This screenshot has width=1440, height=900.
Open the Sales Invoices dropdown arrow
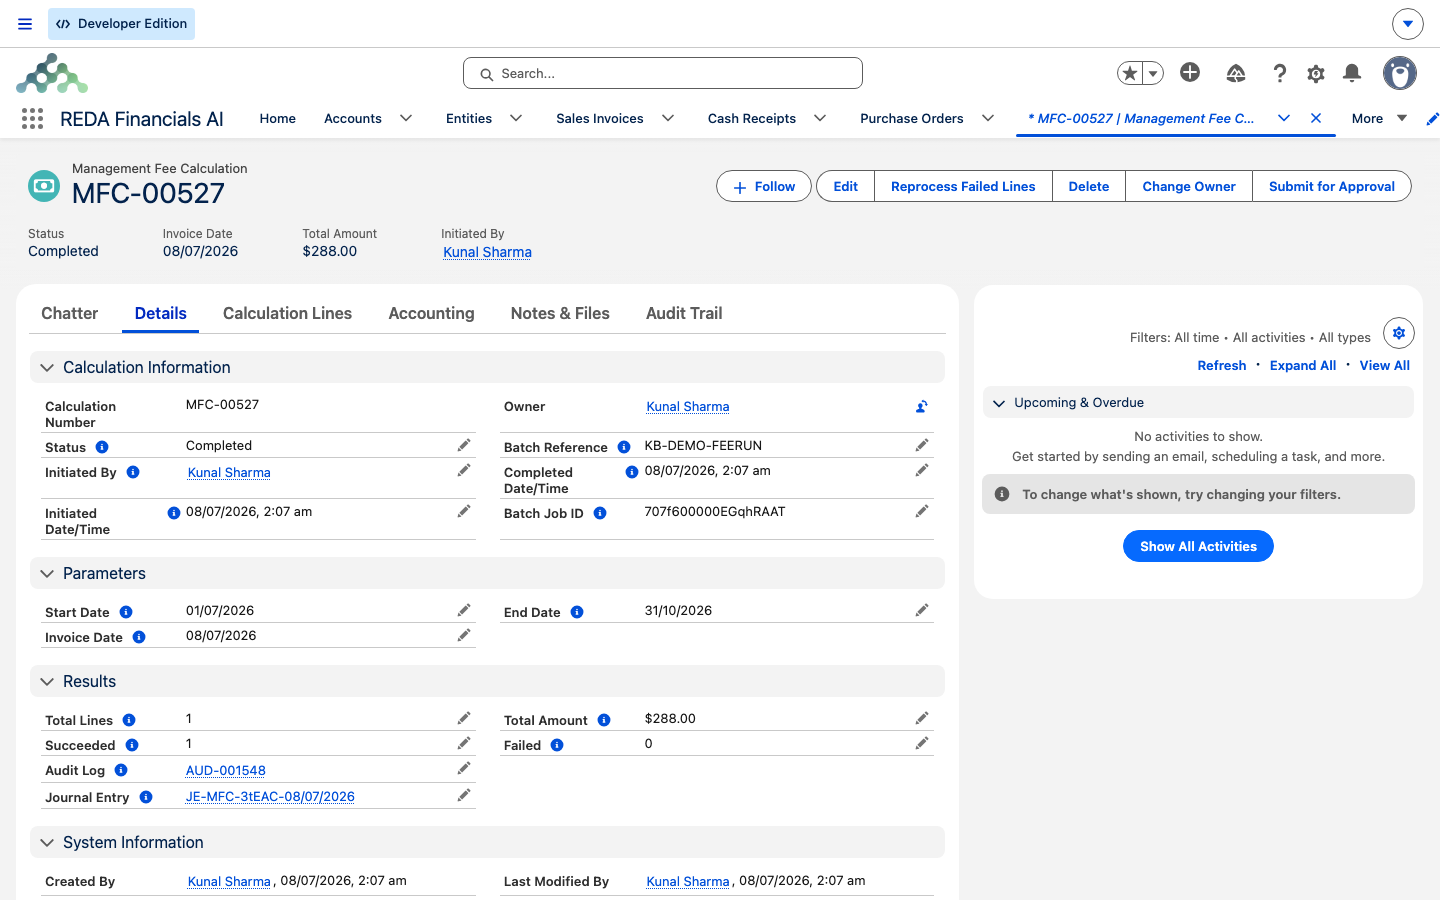(668, 118)
